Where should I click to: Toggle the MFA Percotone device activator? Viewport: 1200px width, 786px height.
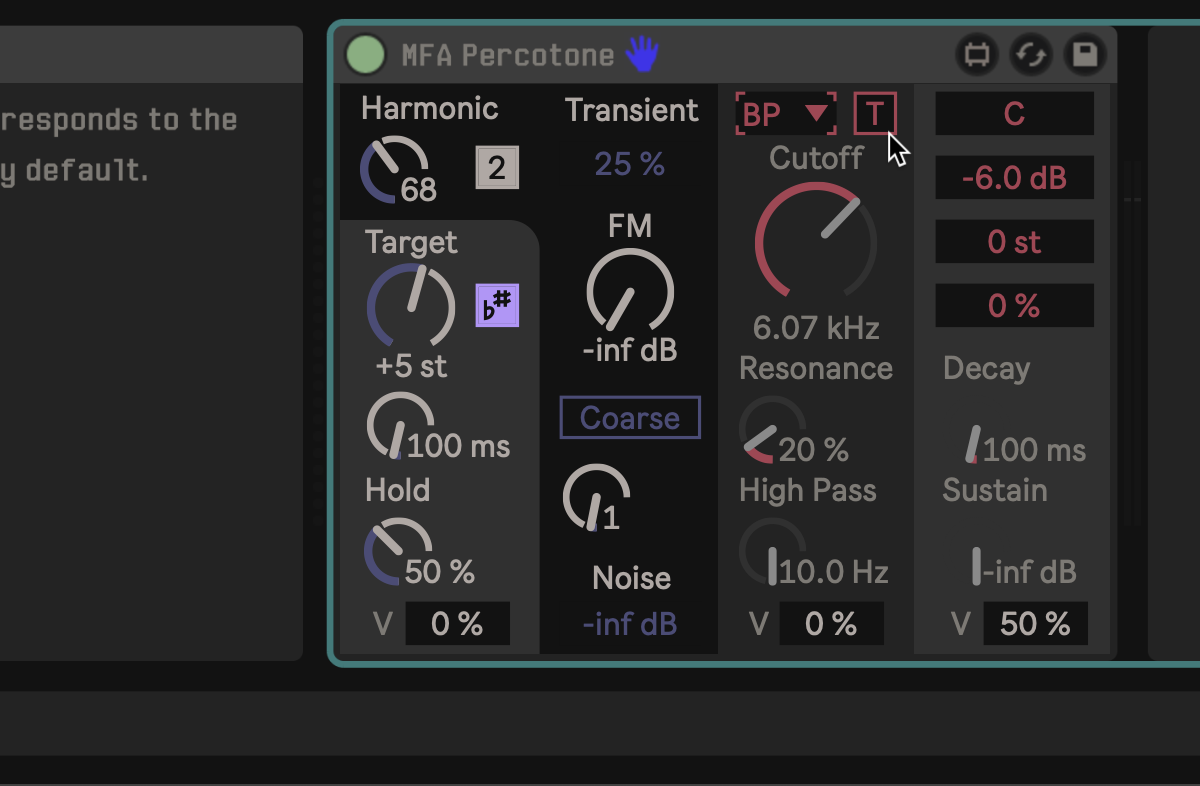point(365,54)
